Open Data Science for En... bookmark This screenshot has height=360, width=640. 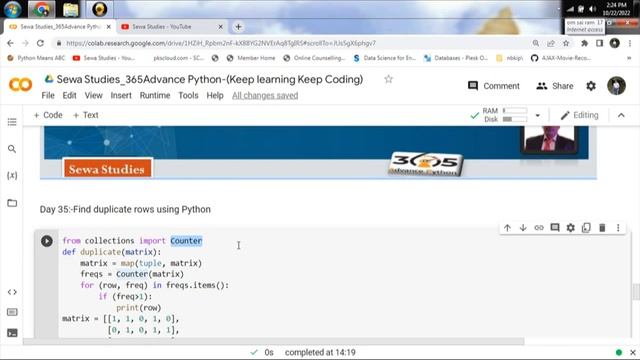pos(384,58)
